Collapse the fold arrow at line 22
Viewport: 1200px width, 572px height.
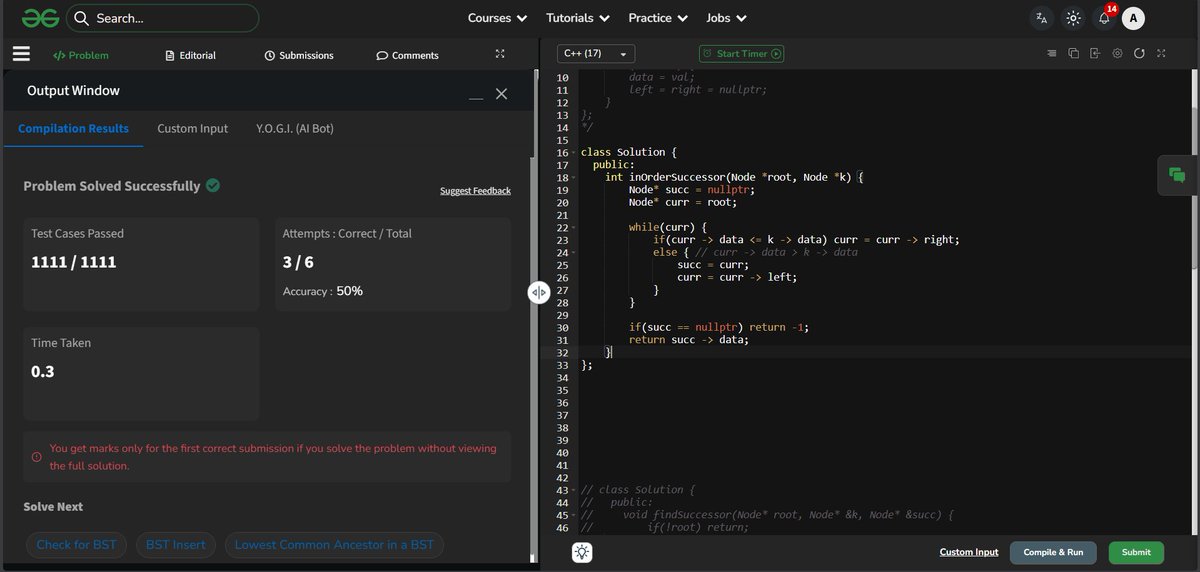[573, 227]
